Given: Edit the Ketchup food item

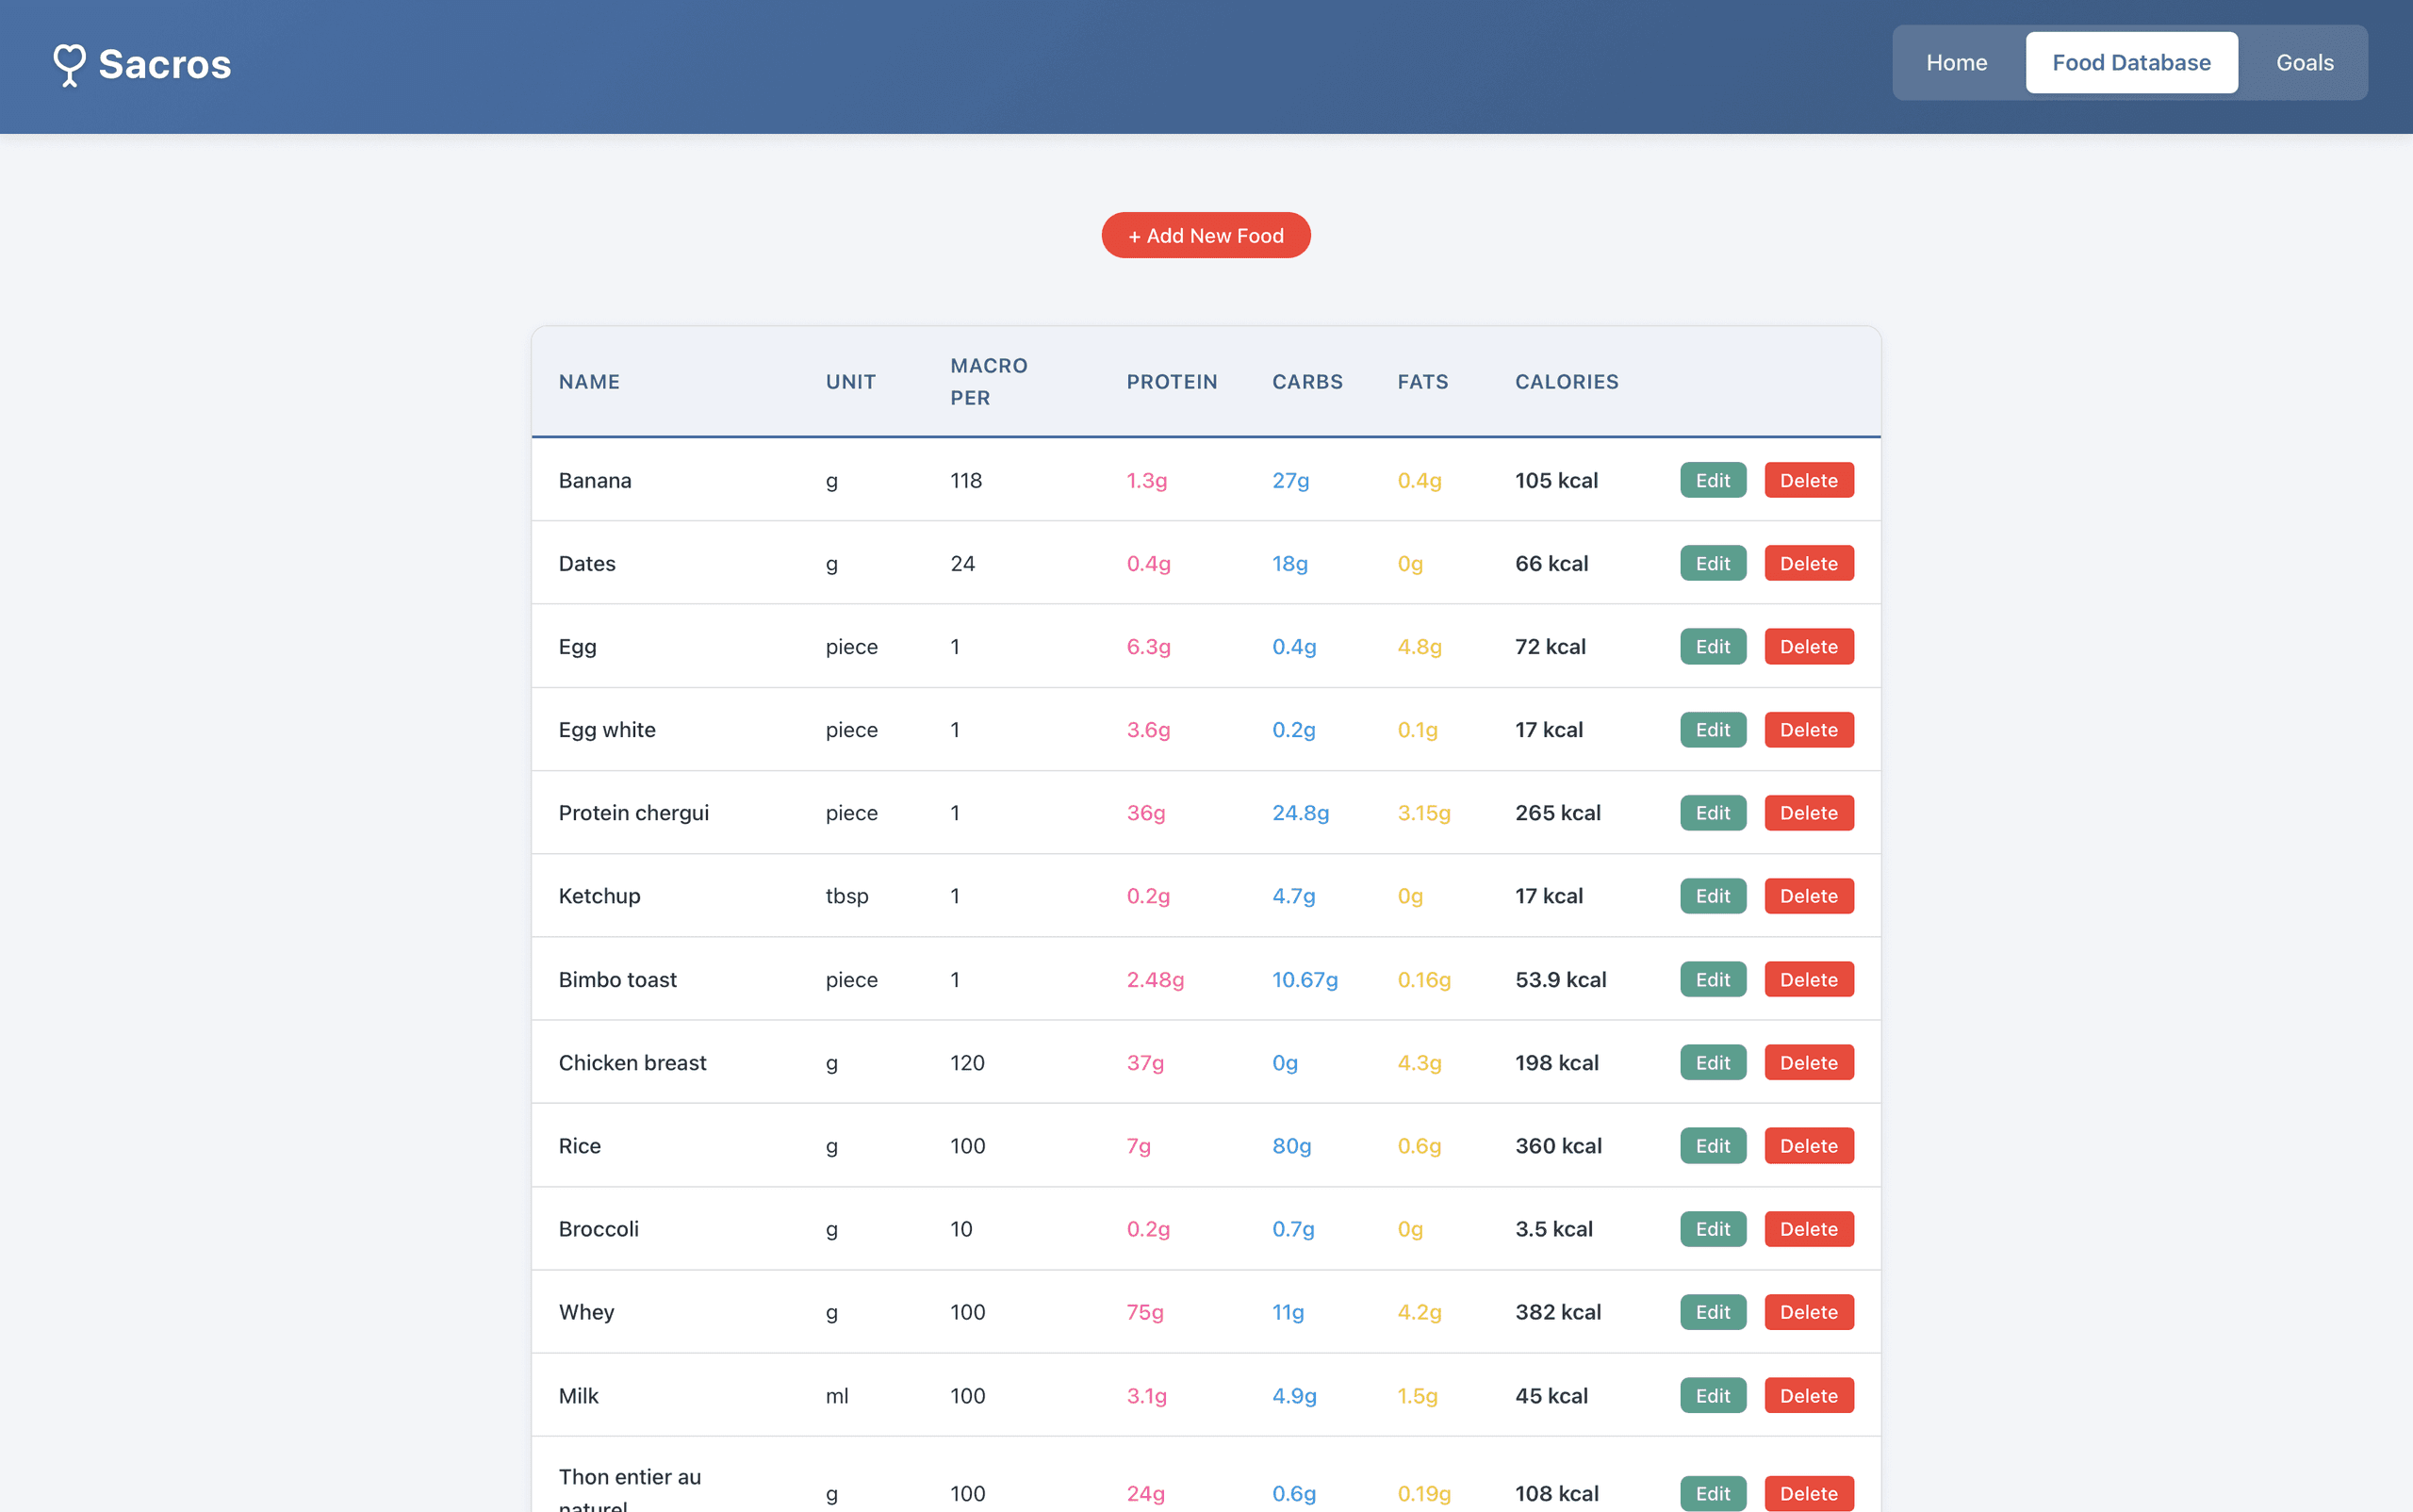Looking at the screenshot, I should click(x=1712, y=896).
